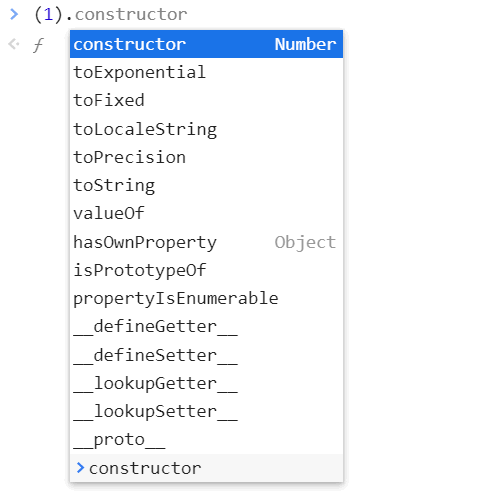Select toLocaleString in the suggestion list

coord(206,129)
